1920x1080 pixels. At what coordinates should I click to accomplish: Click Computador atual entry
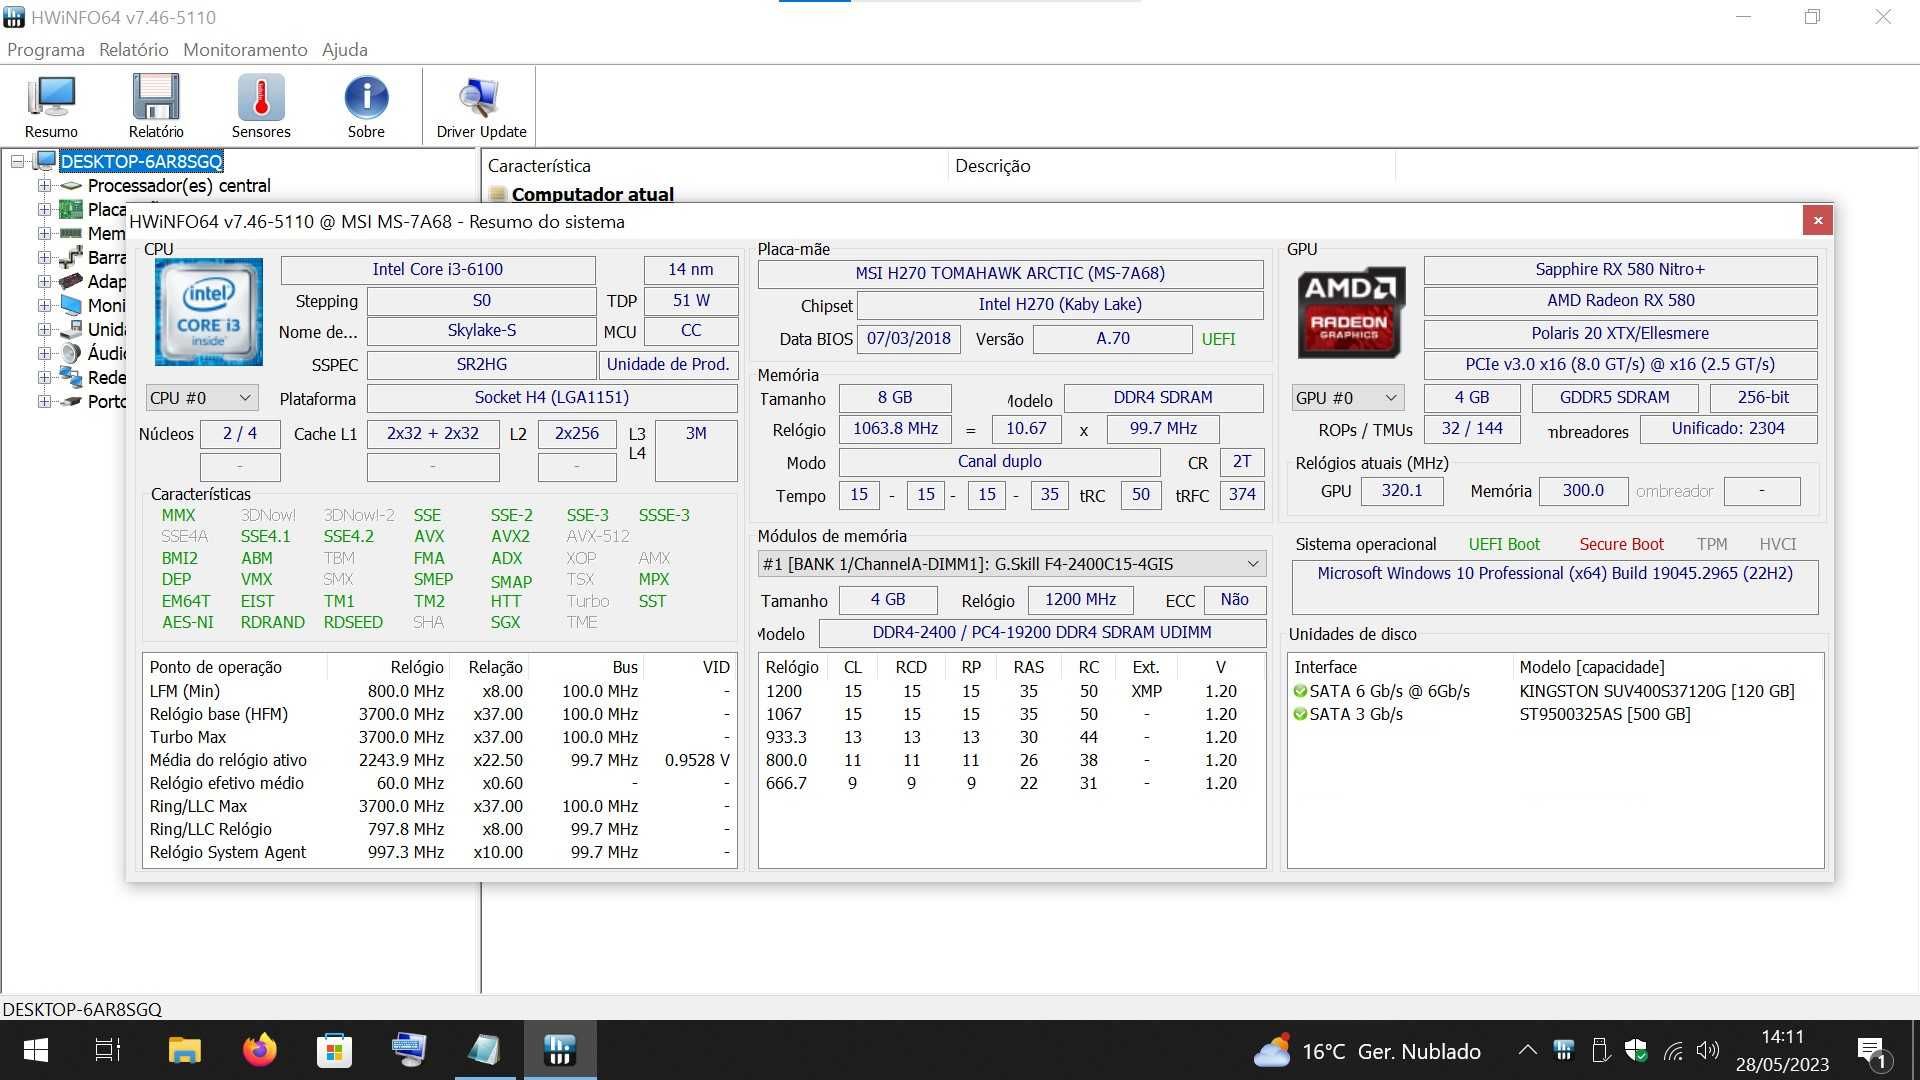click(x=592, y=194)
